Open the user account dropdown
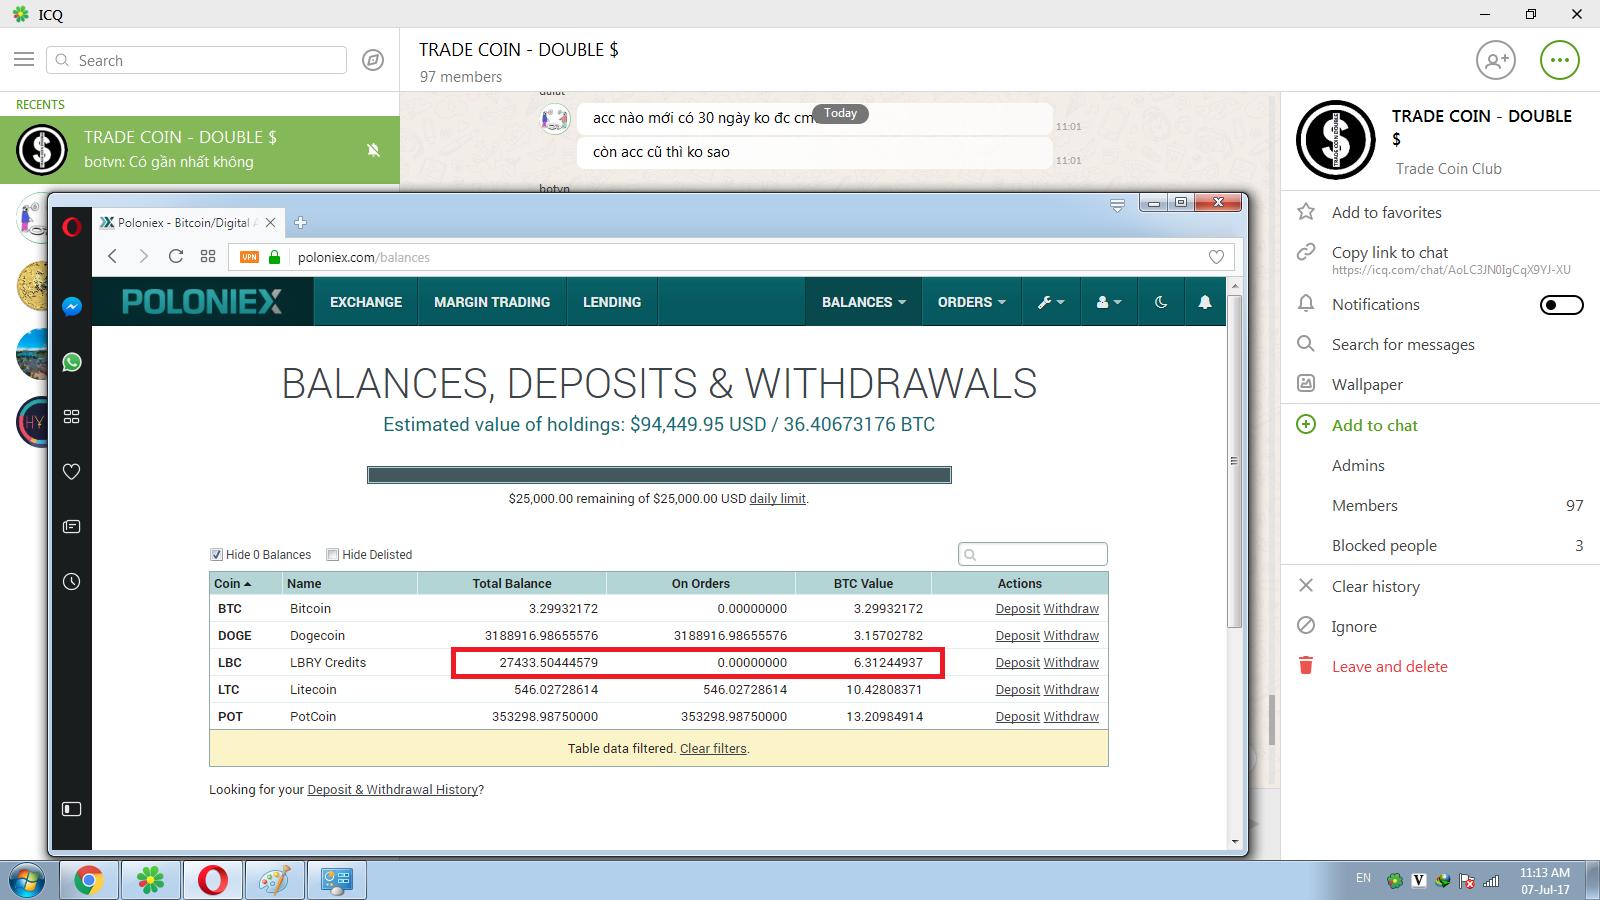Viewport: 1600px width, 900px height. (x=1109, y=302)
